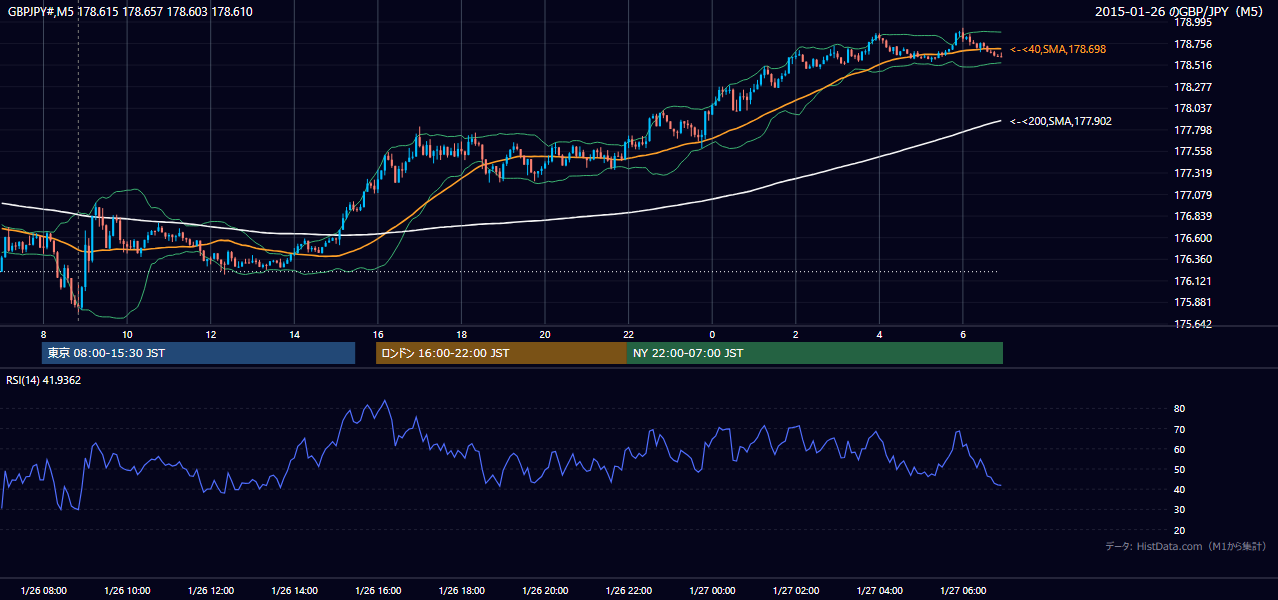Screen dimensions: 1278x600
Task: Click hour label 14 under price chart
Action: (294, 334)
